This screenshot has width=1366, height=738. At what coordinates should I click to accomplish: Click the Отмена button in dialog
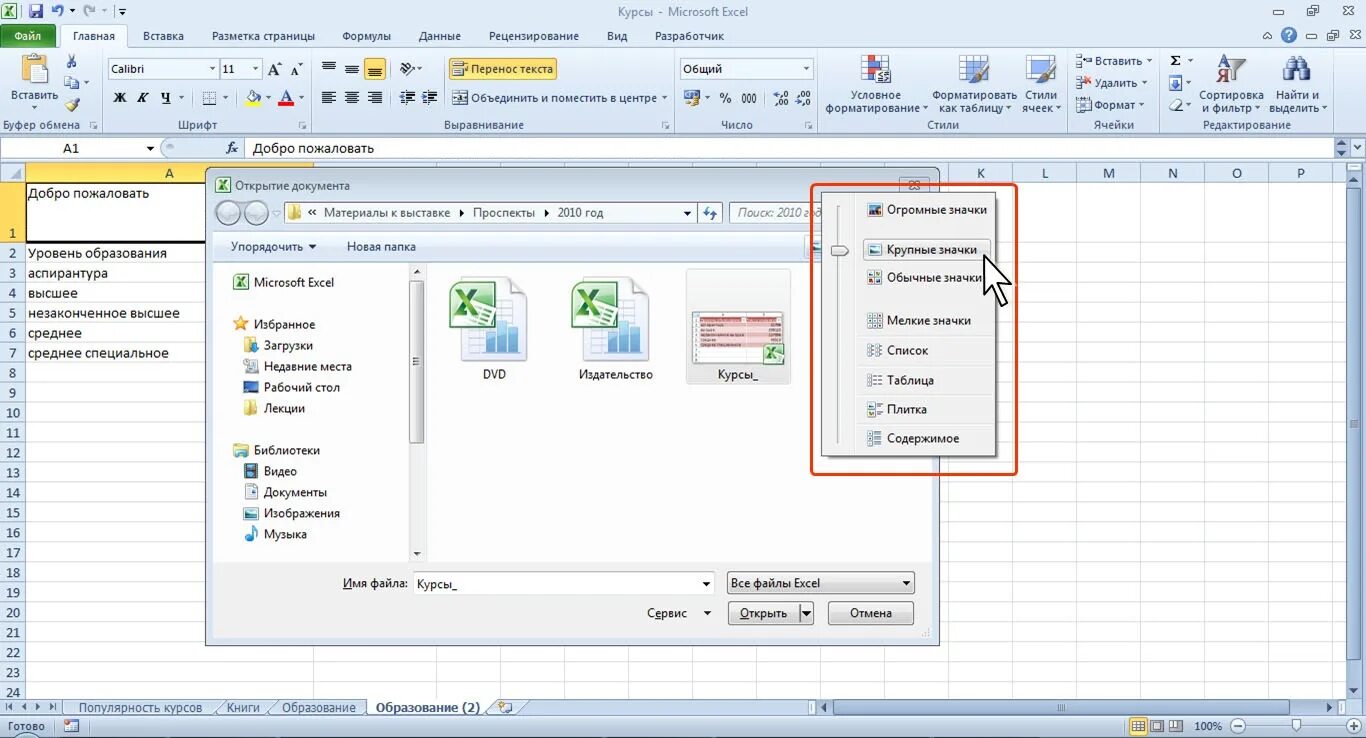[x=871, y=613]
